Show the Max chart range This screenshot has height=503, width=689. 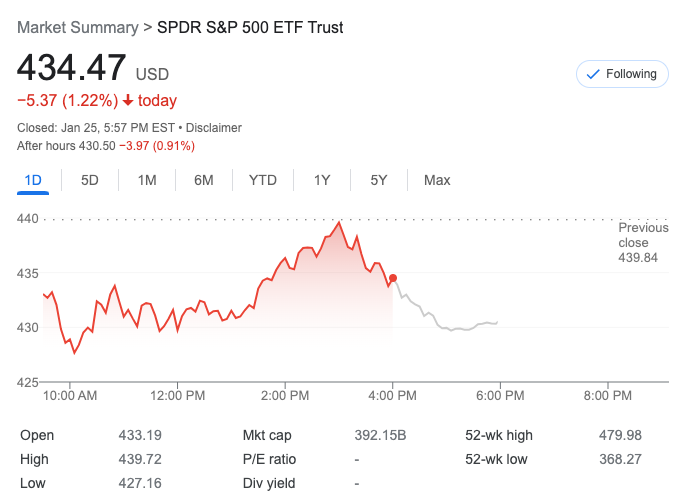pos(437,180)
